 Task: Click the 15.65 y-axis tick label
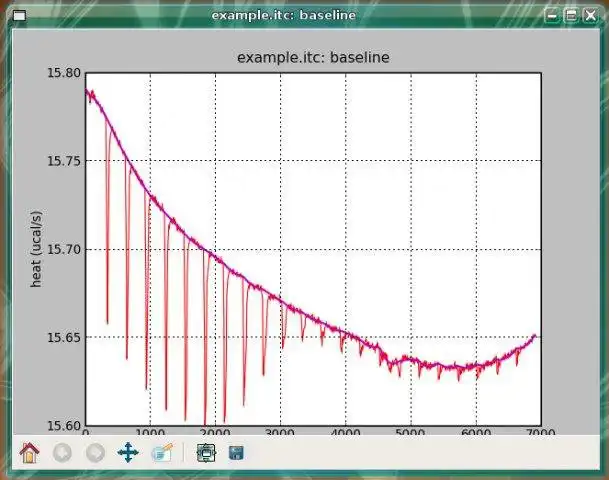[64, 337]
